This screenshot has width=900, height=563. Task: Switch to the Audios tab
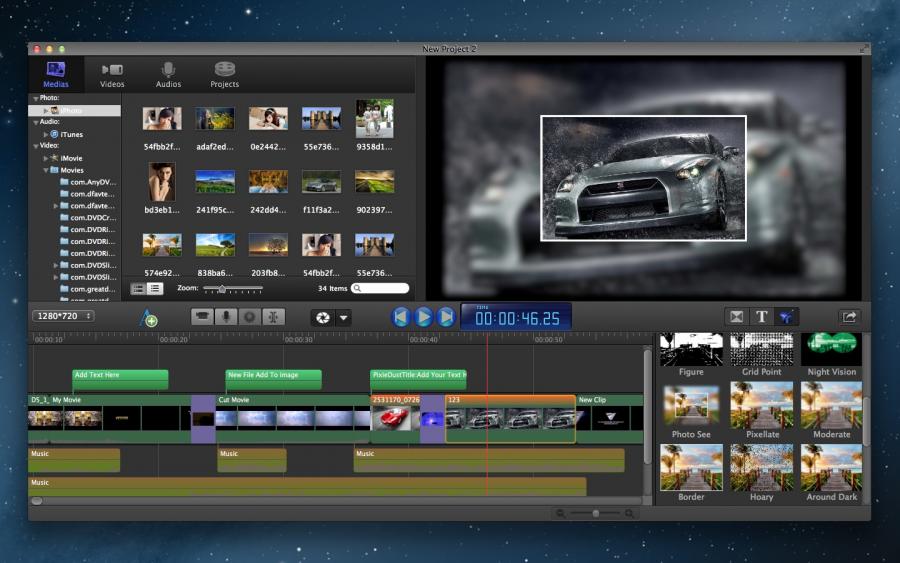[x=168, y=75]
